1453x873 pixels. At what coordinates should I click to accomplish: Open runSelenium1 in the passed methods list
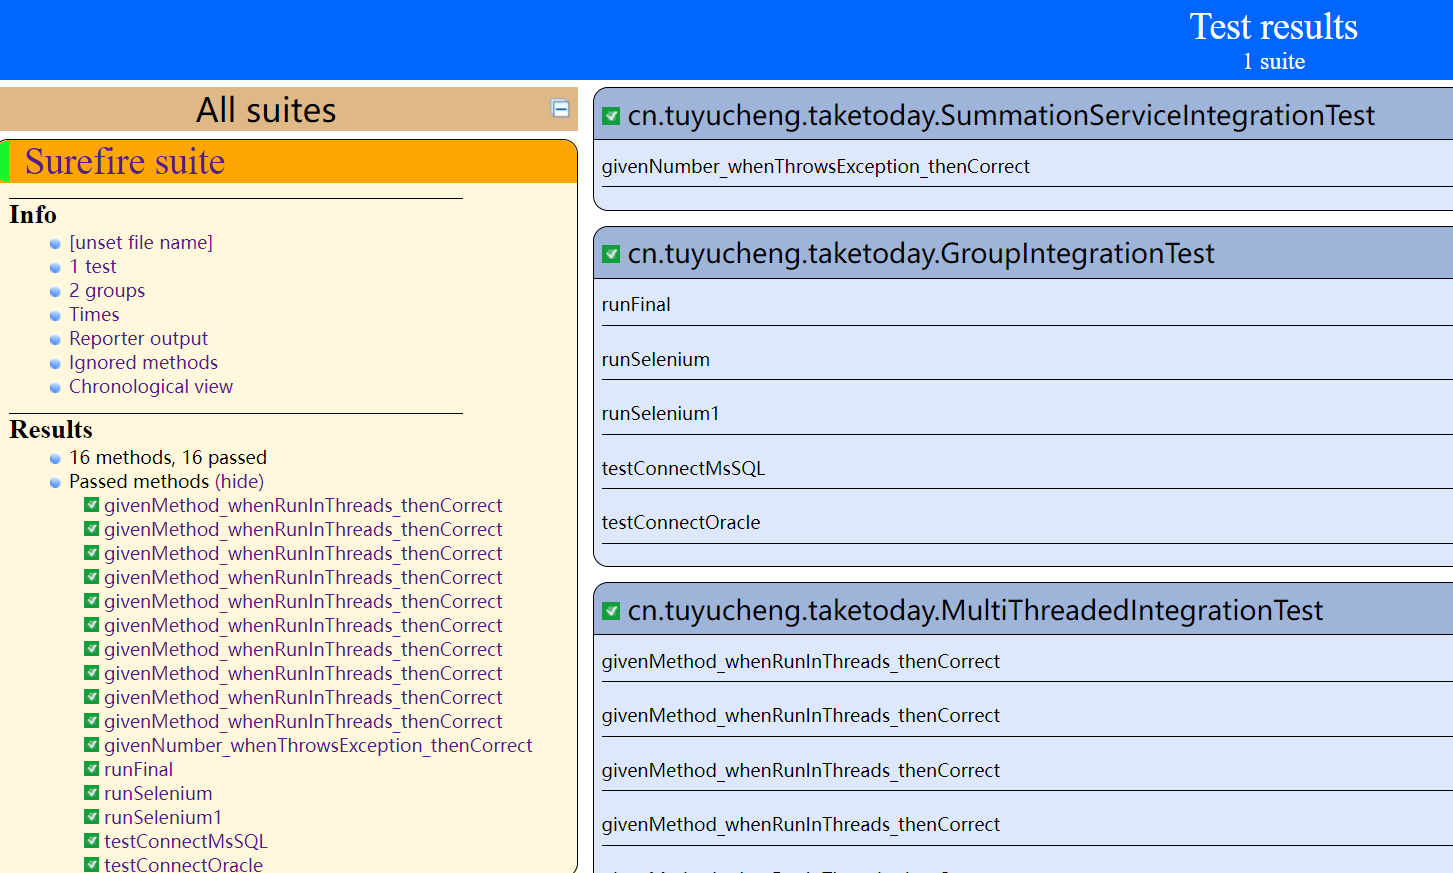(x=163, y=817)
